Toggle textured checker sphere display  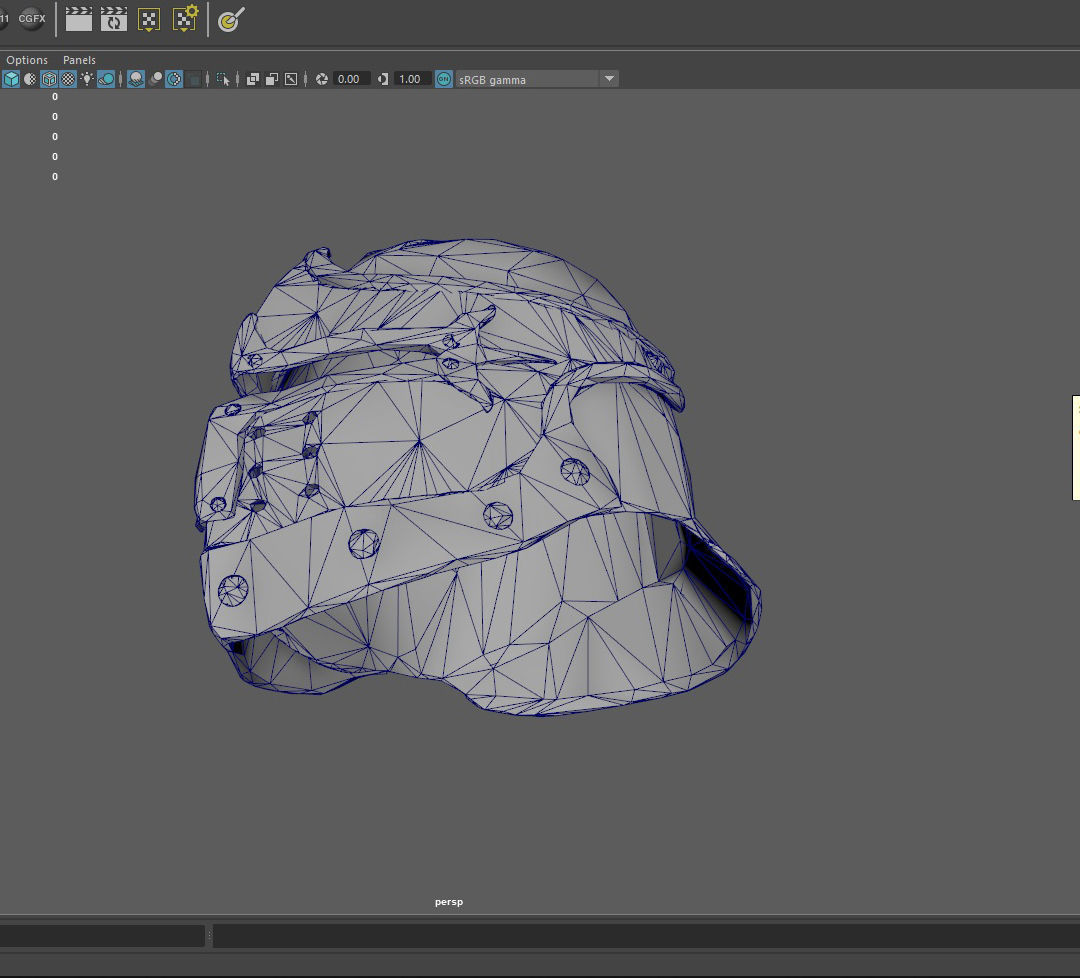(68, 79)
